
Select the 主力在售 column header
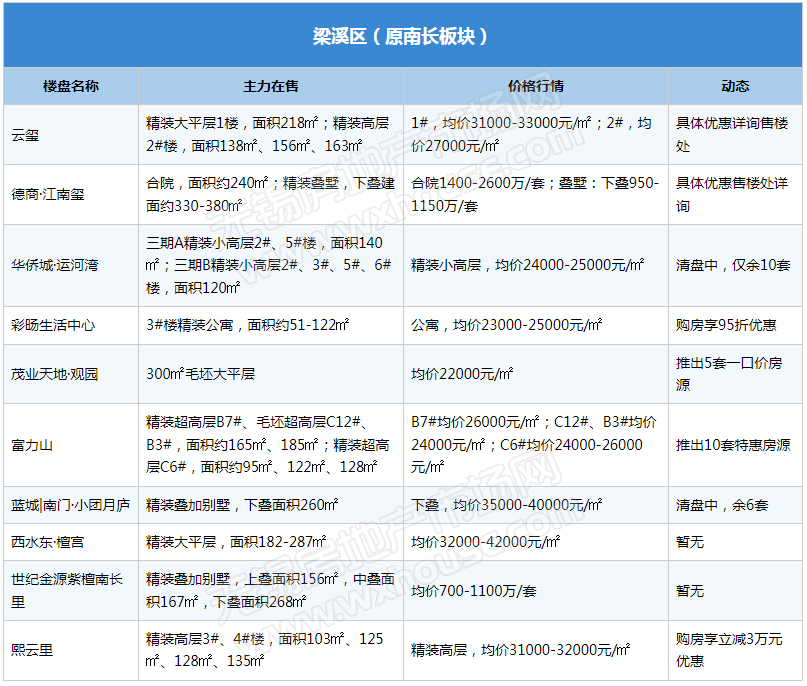coord(271,86)
